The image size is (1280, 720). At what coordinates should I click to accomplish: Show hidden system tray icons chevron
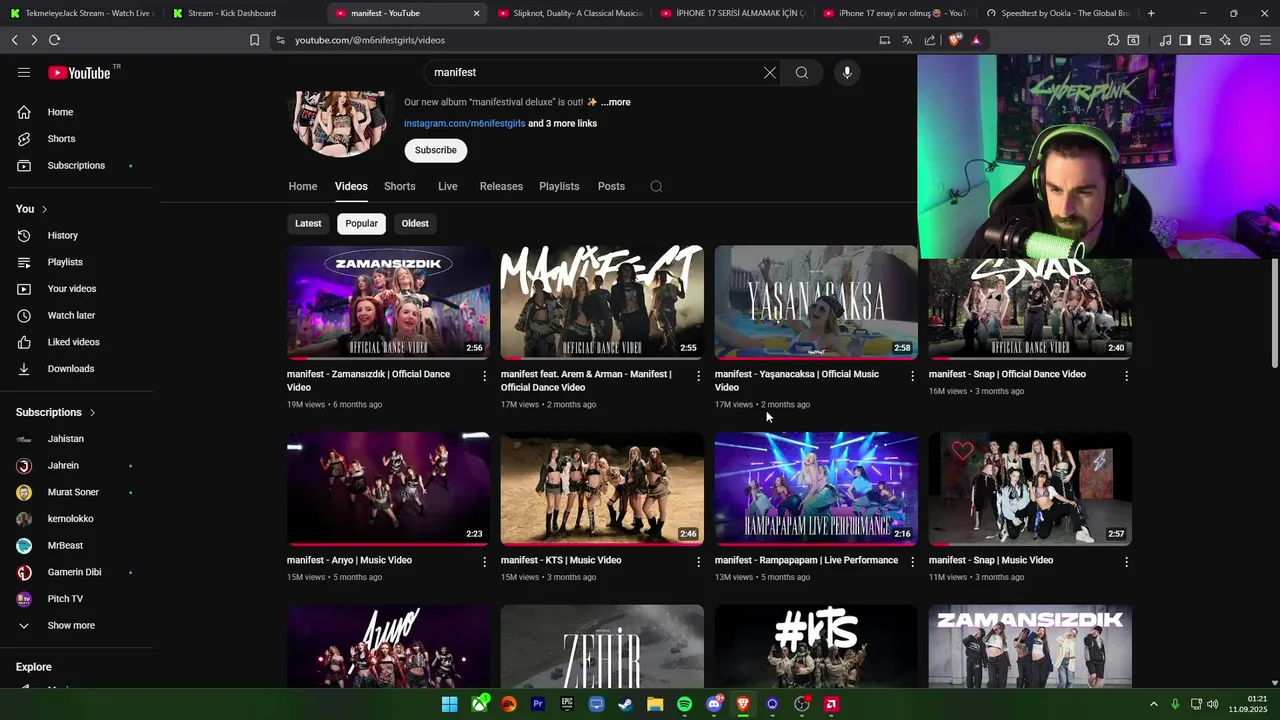1153,704
